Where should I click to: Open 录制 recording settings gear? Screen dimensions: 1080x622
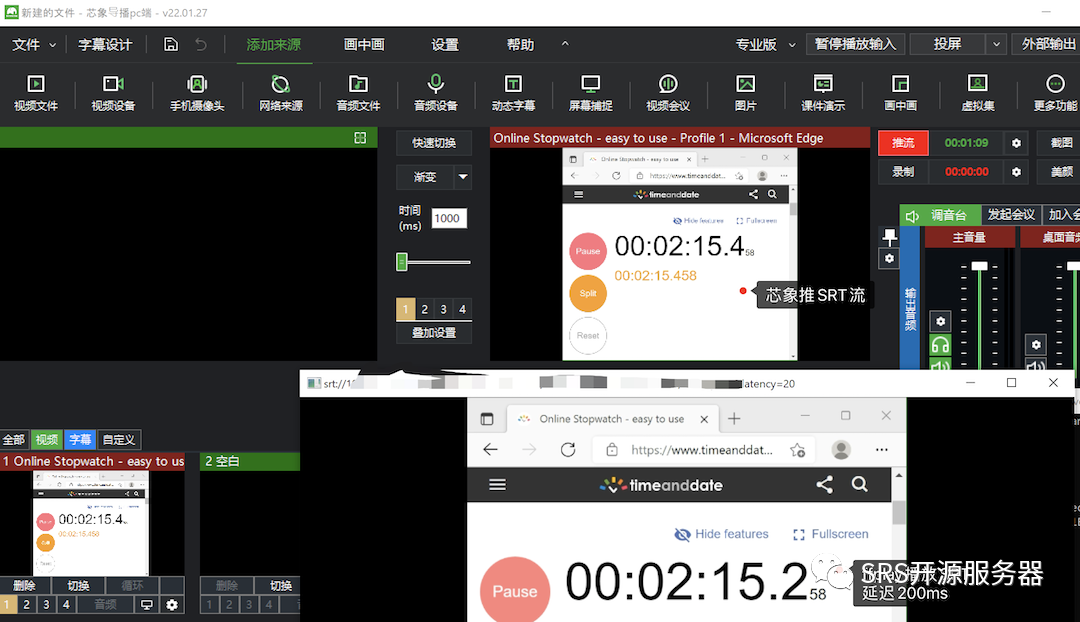(1016, 172)
